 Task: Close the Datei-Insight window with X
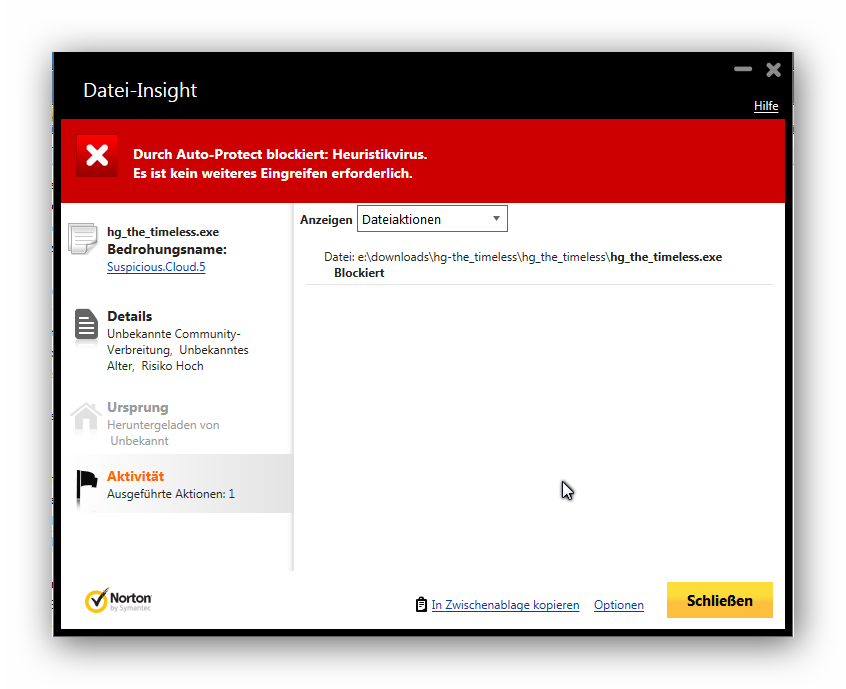click(x=773, y=70)
